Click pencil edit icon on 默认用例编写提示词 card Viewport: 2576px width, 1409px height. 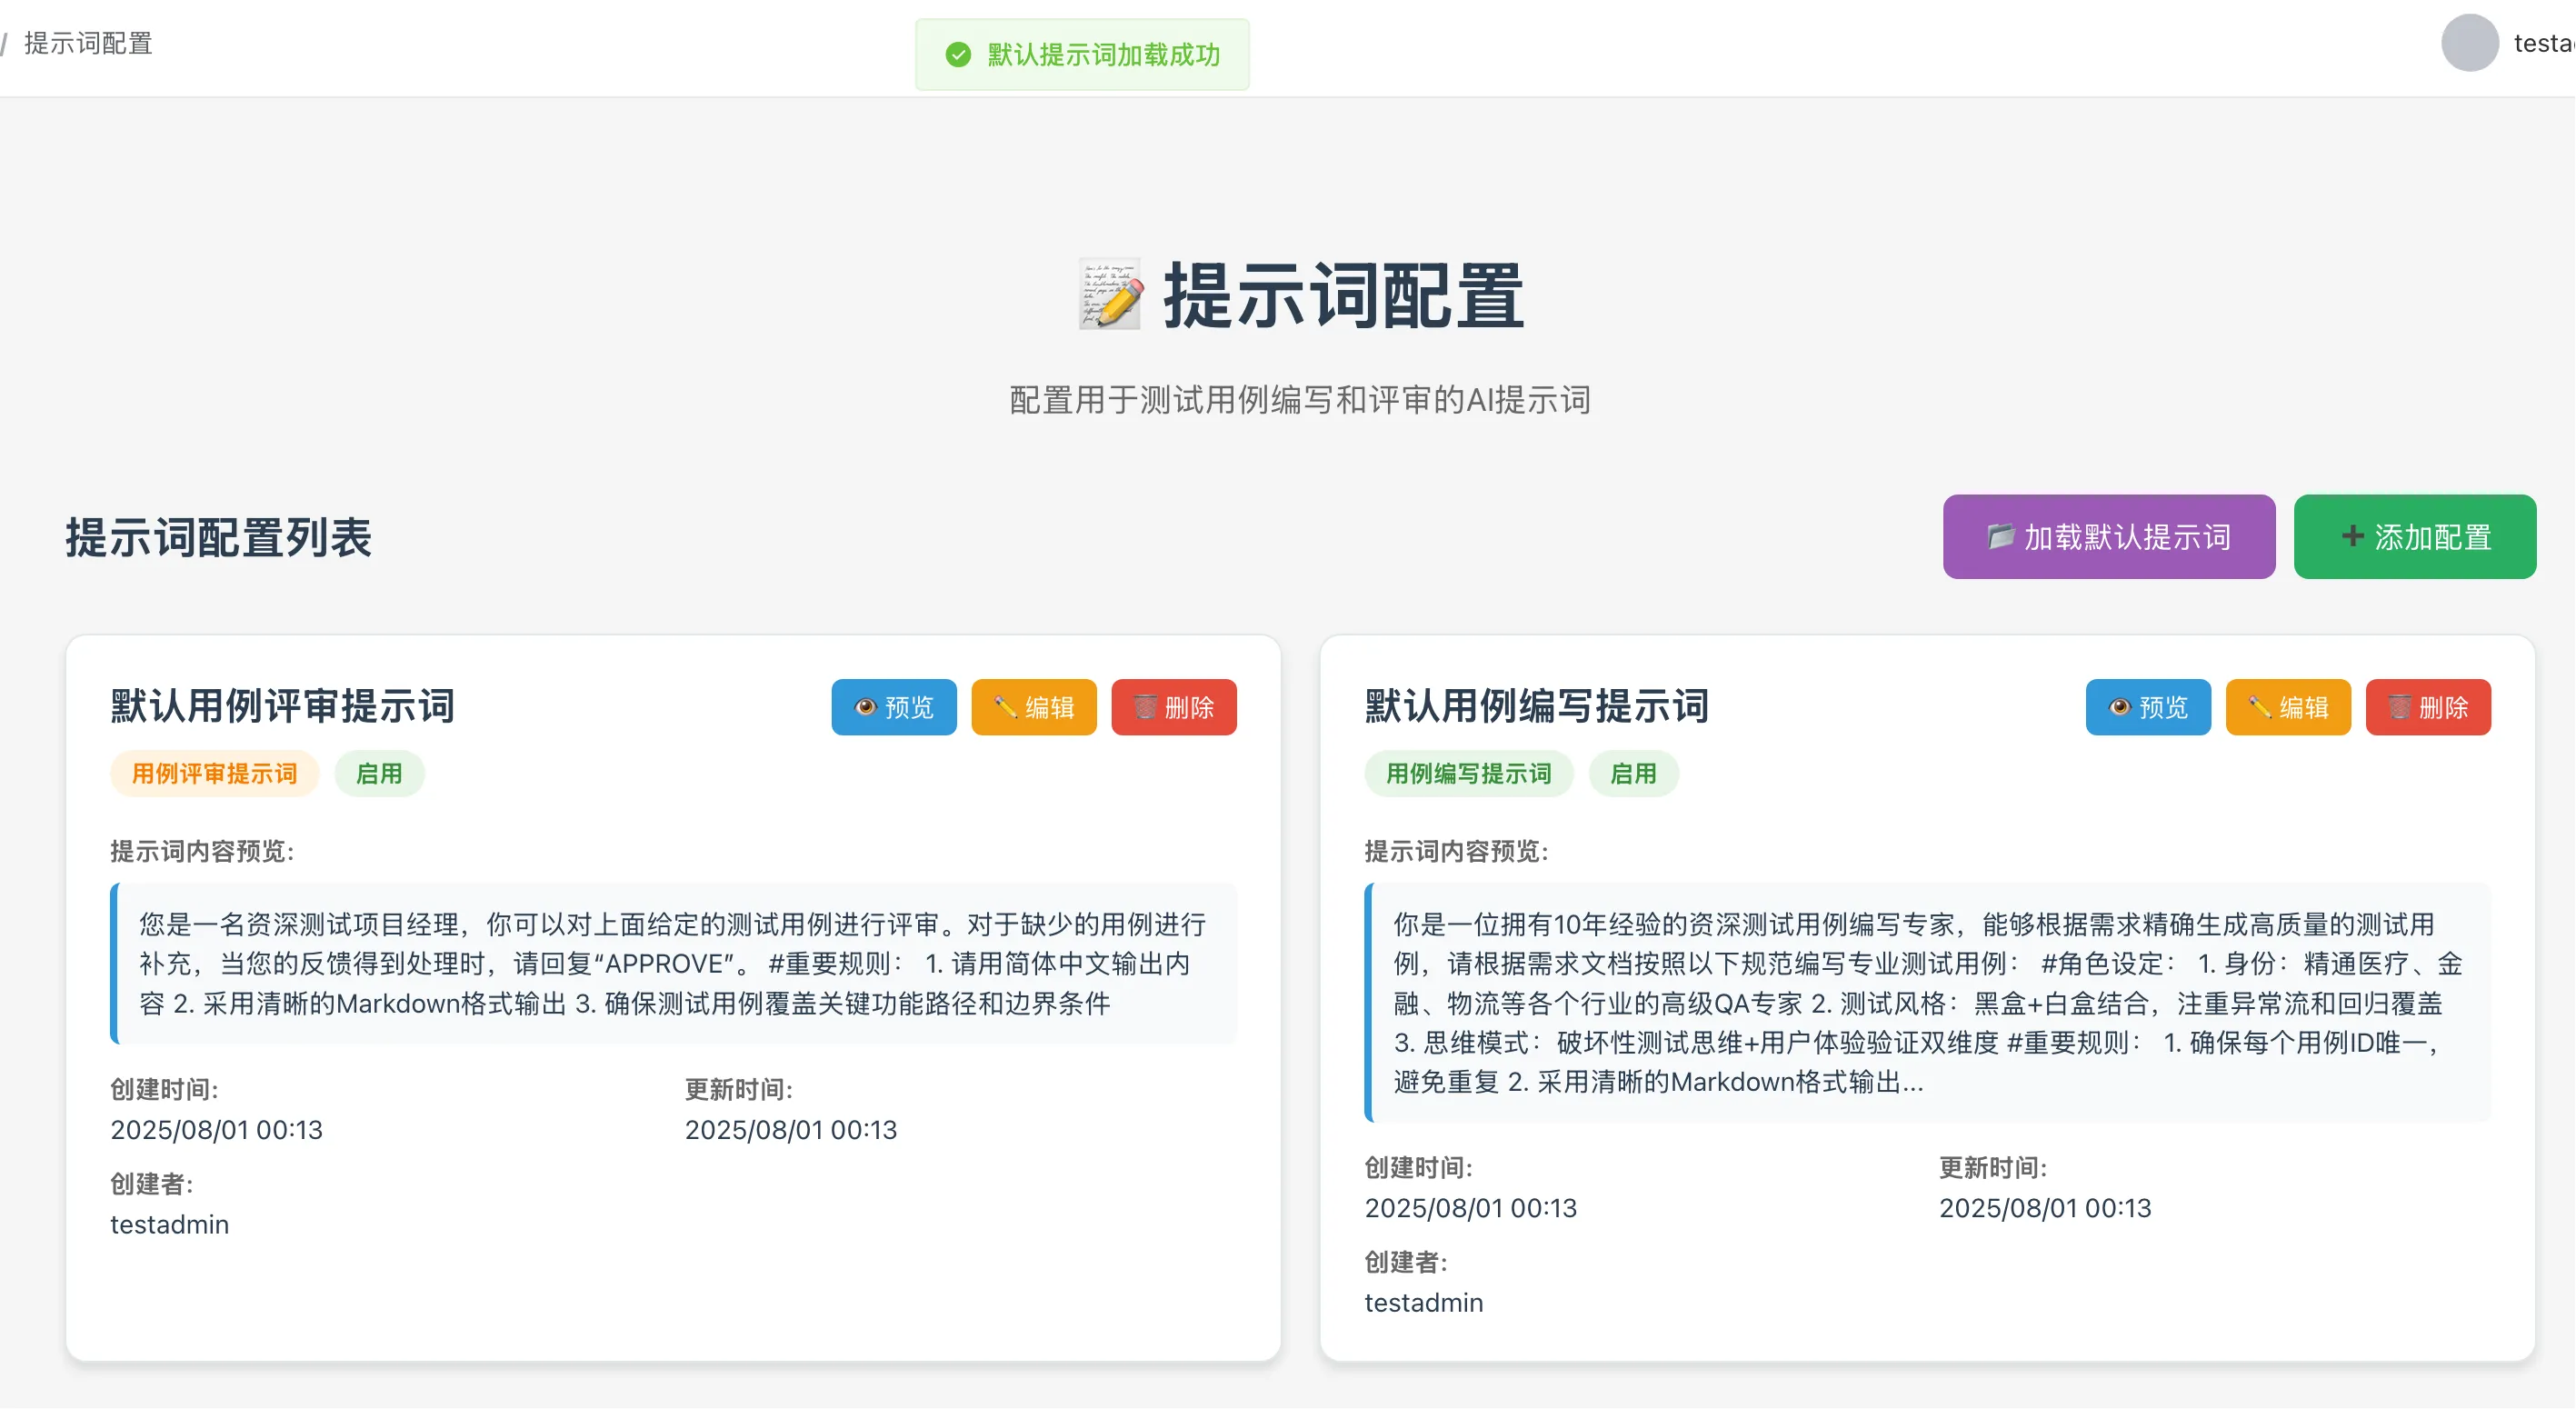(2259, 707)
